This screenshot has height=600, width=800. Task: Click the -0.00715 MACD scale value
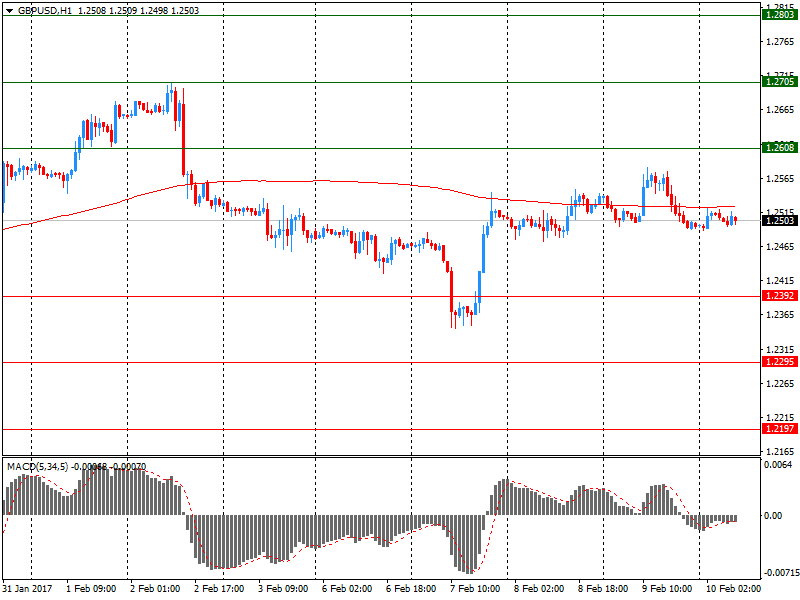780,573
